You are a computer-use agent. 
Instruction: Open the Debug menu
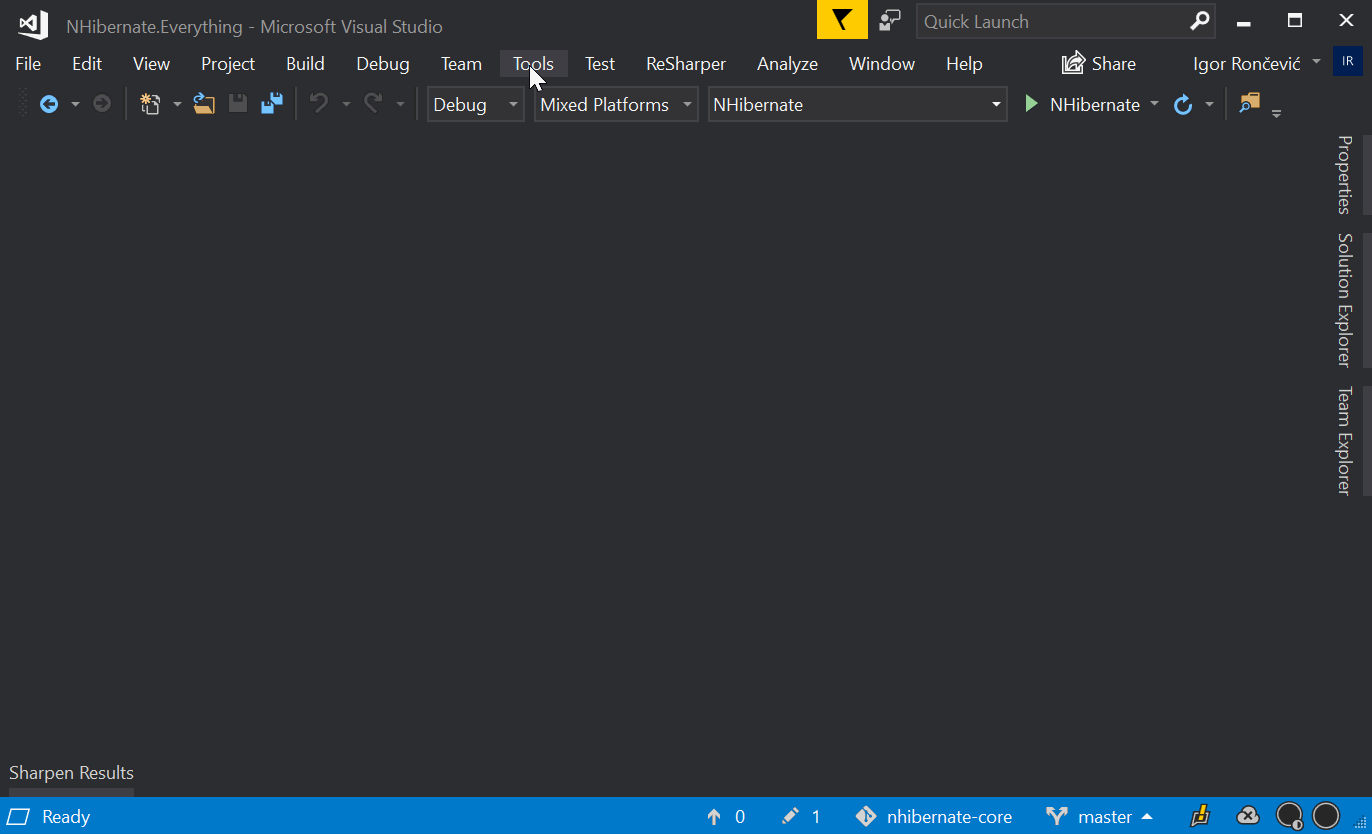[x=383, y=63]
